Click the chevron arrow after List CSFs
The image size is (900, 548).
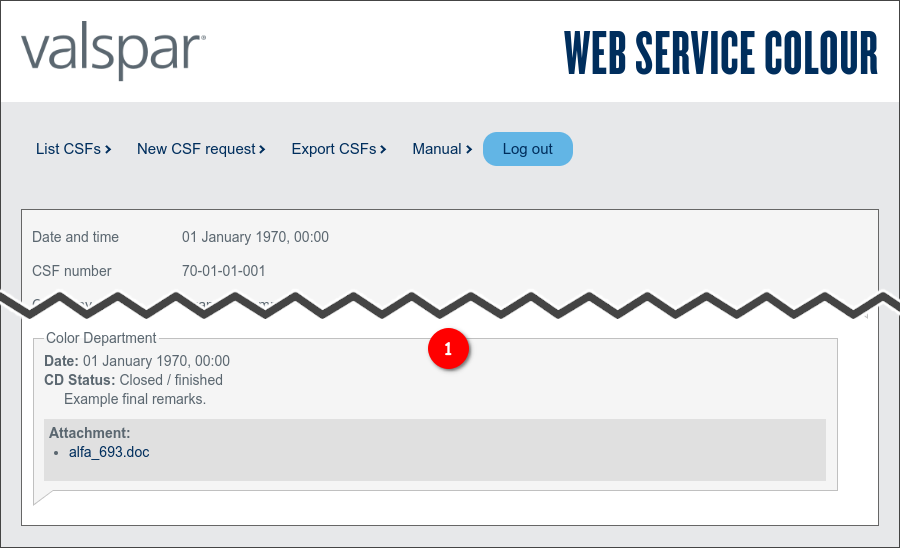point(108,150)
